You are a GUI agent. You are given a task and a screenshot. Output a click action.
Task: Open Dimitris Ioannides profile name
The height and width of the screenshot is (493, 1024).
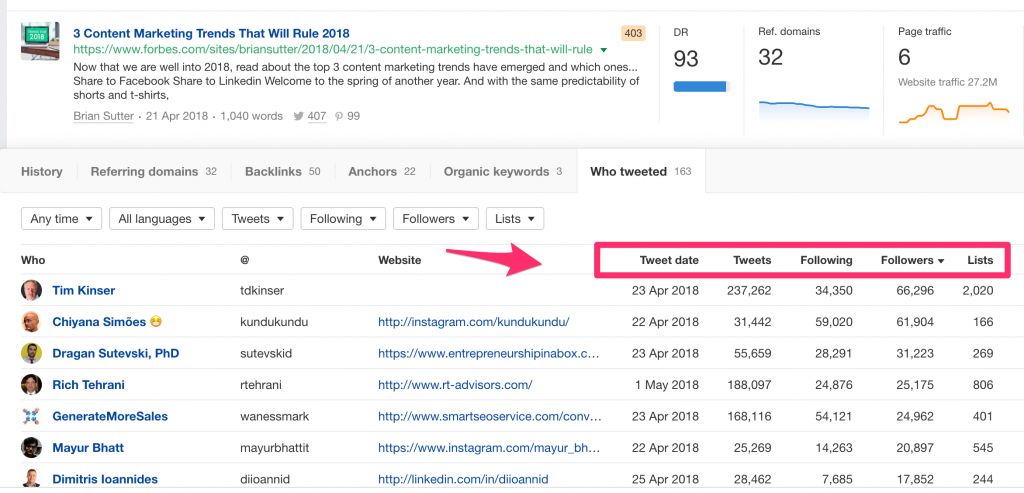click(105, 479)
